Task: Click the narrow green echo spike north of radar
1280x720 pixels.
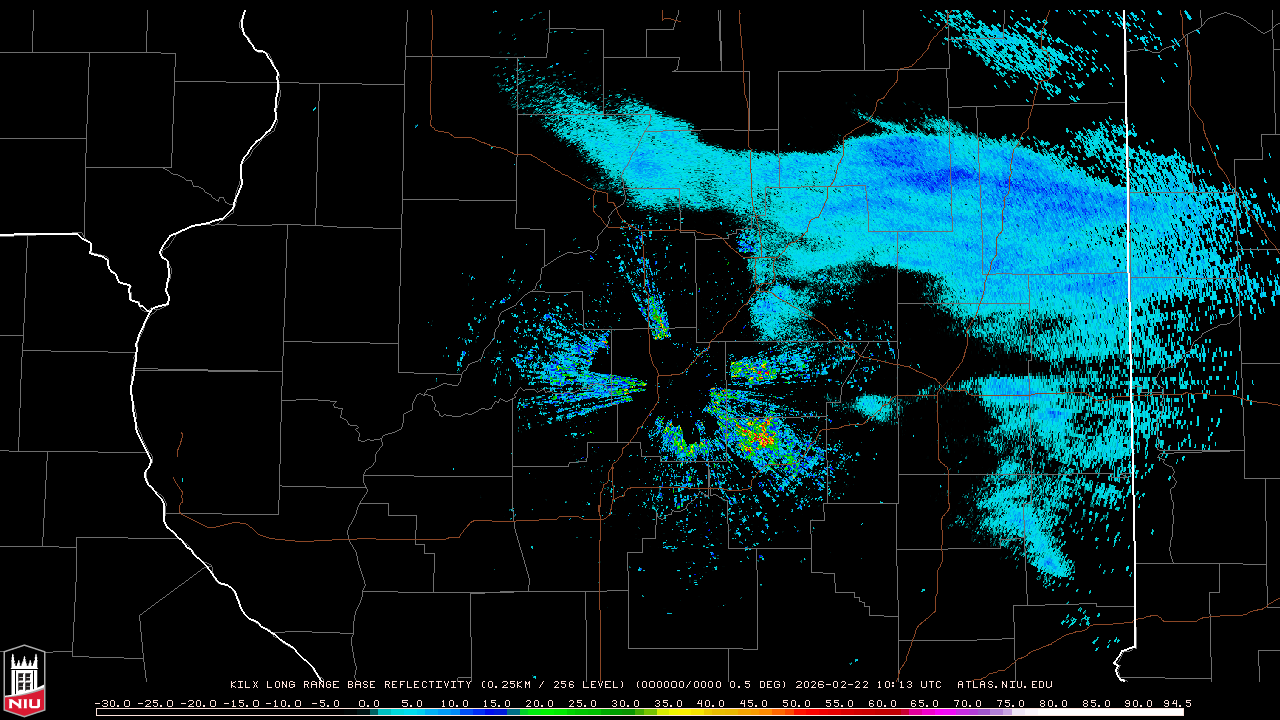Action: point(658,320)
